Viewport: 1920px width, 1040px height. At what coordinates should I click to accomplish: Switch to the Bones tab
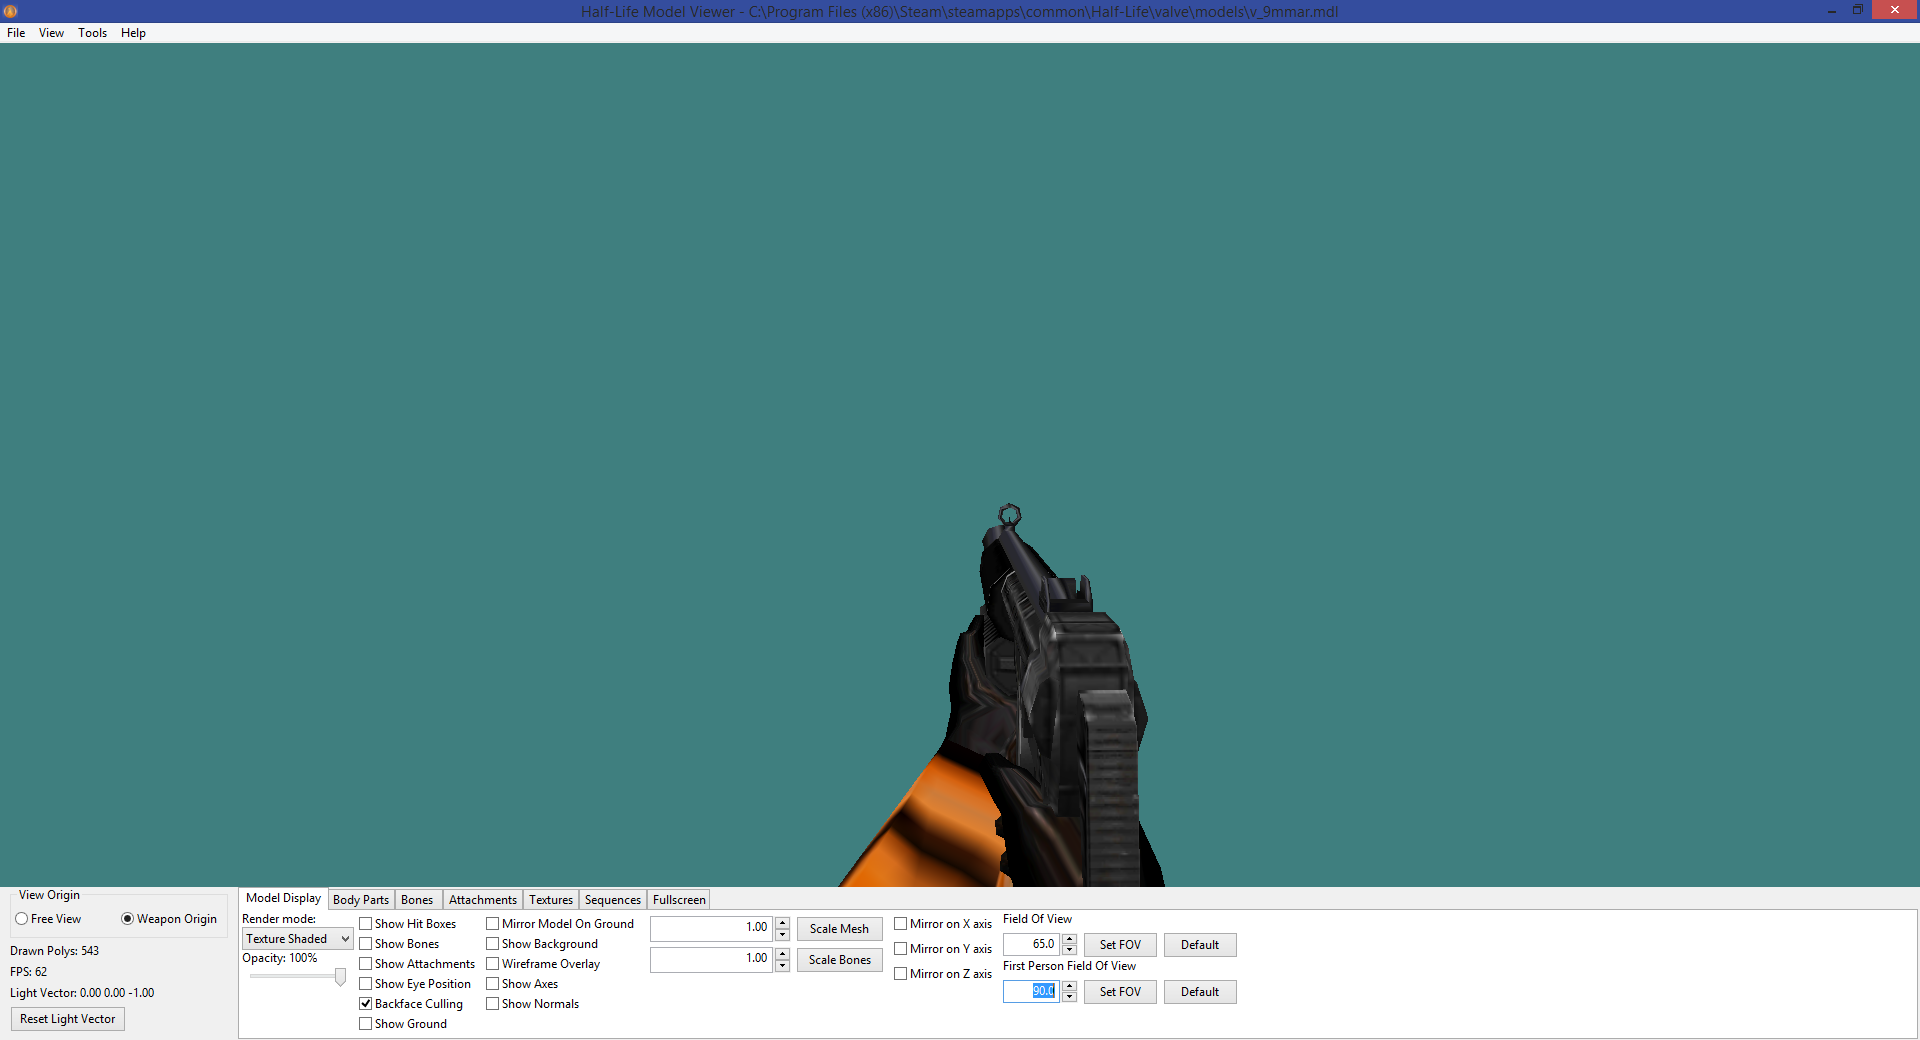point(417,900)
